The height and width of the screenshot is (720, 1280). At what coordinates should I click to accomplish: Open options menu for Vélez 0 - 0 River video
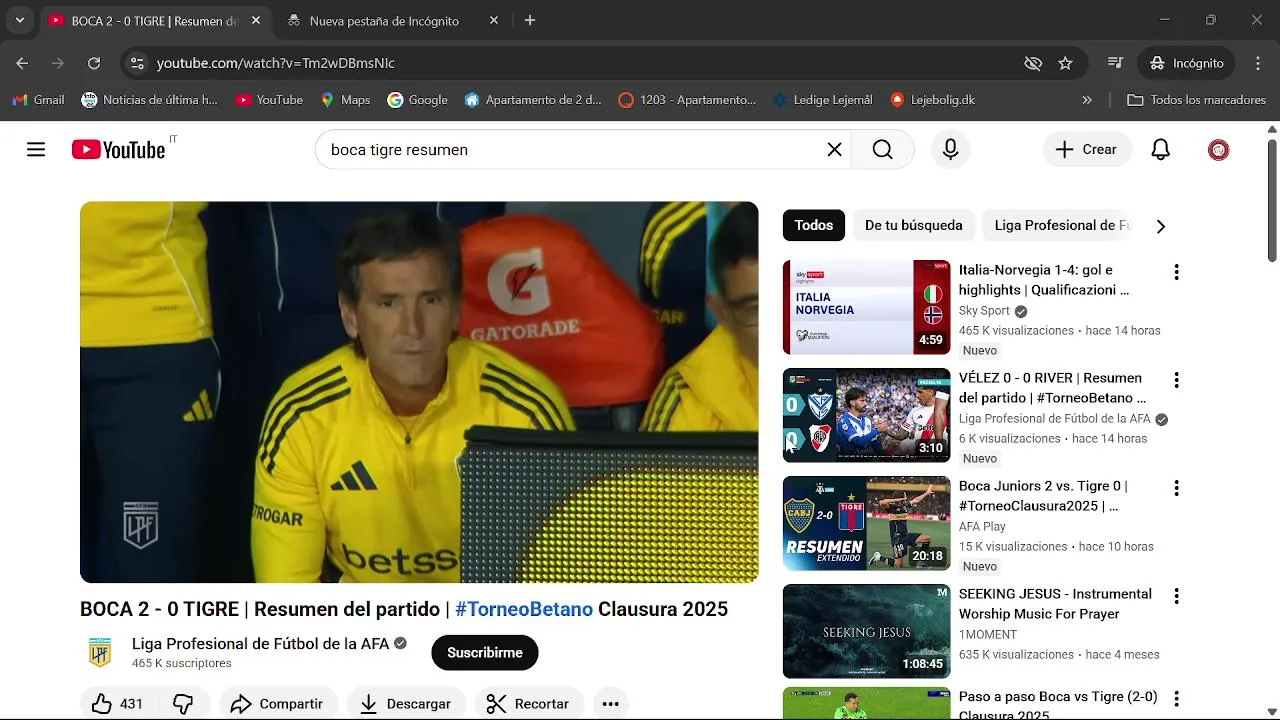[1176, 380]
